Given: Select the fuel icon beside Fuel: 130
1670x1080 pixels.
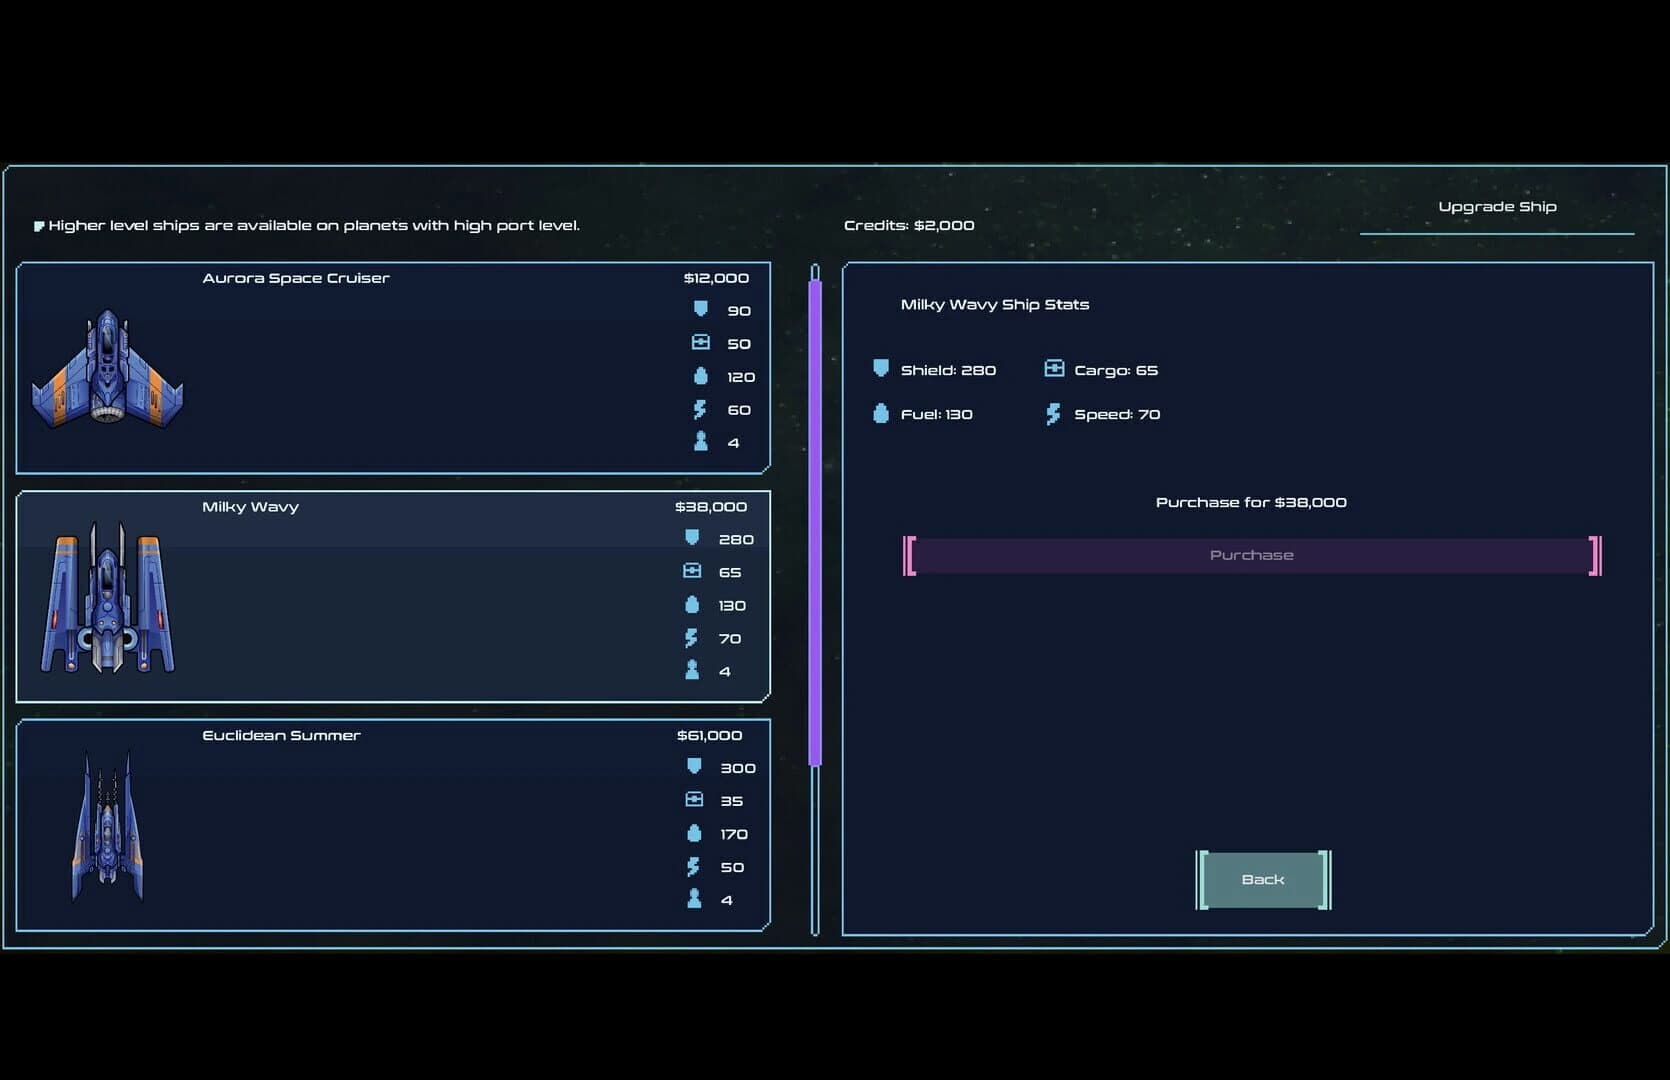Looking at the screenshot, I should click(x=881, y=413).
